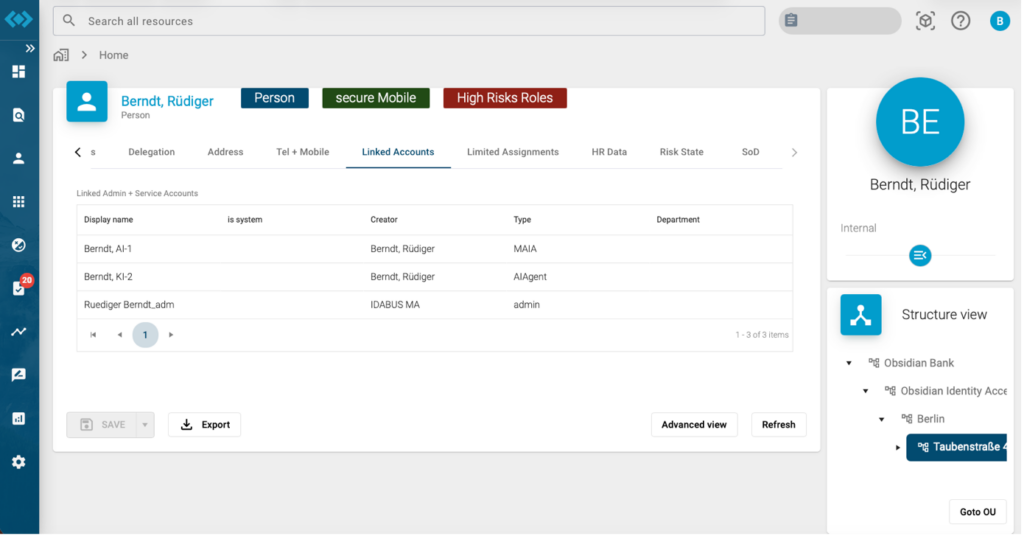The height and width of the screenshot is (536, 1024).
Task: Toggle the round menu button under Internal
Action: [x=920, y=256]
